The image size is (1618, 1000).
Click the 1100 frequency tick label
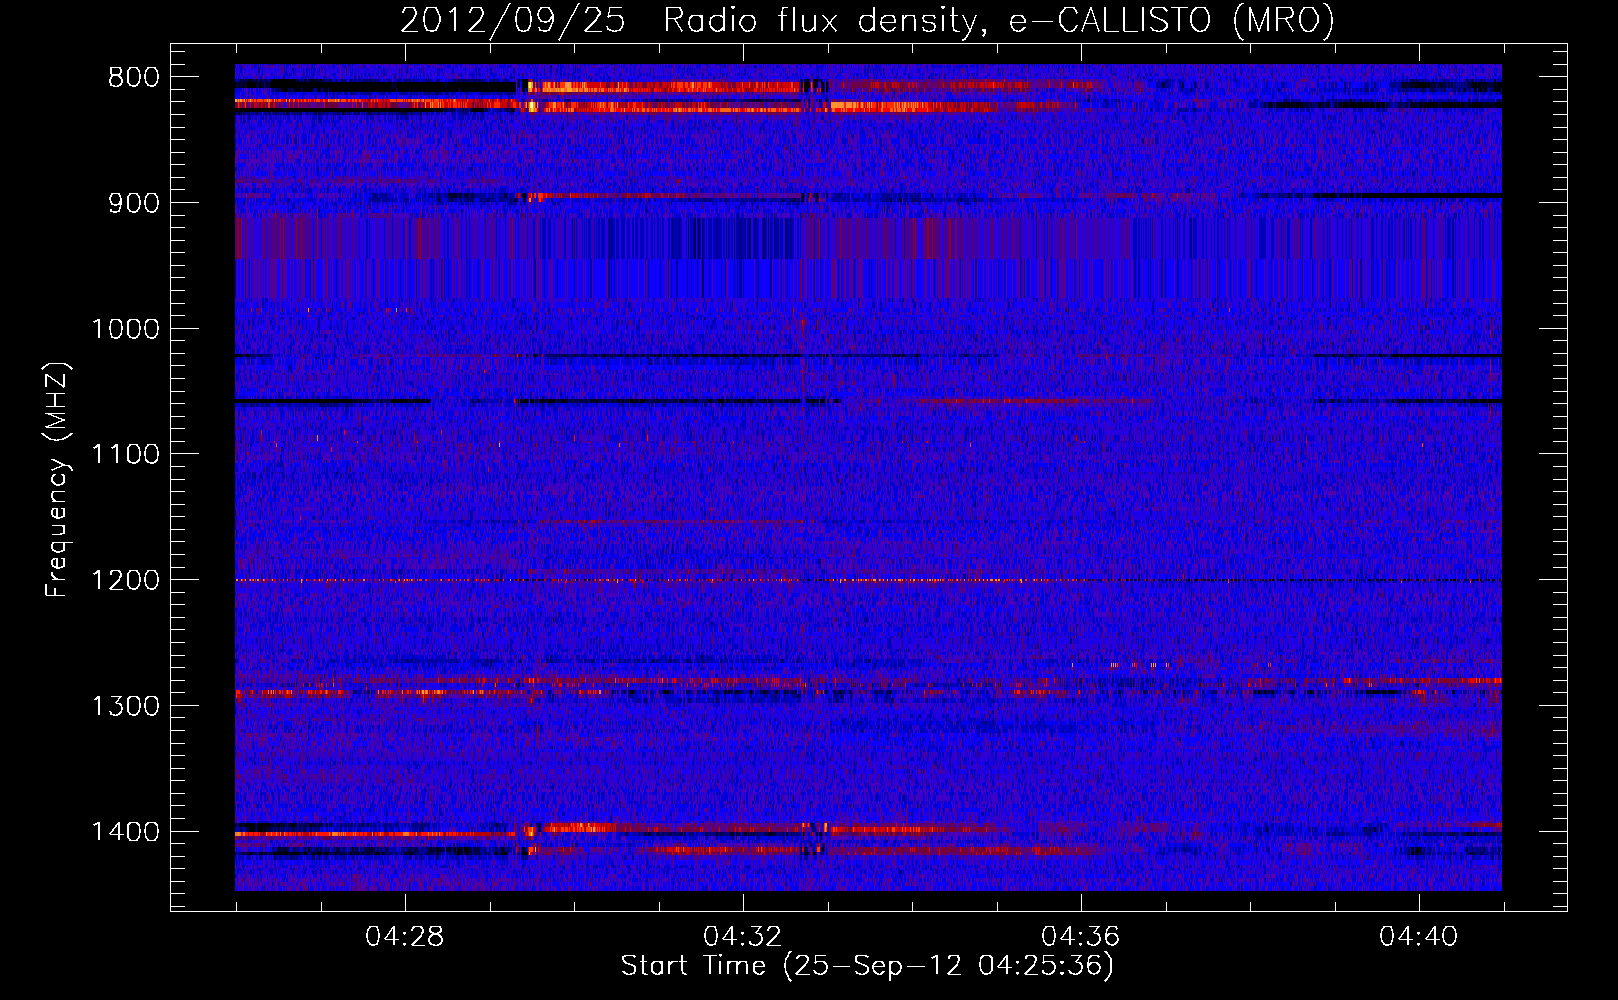[x=125, y=455]
